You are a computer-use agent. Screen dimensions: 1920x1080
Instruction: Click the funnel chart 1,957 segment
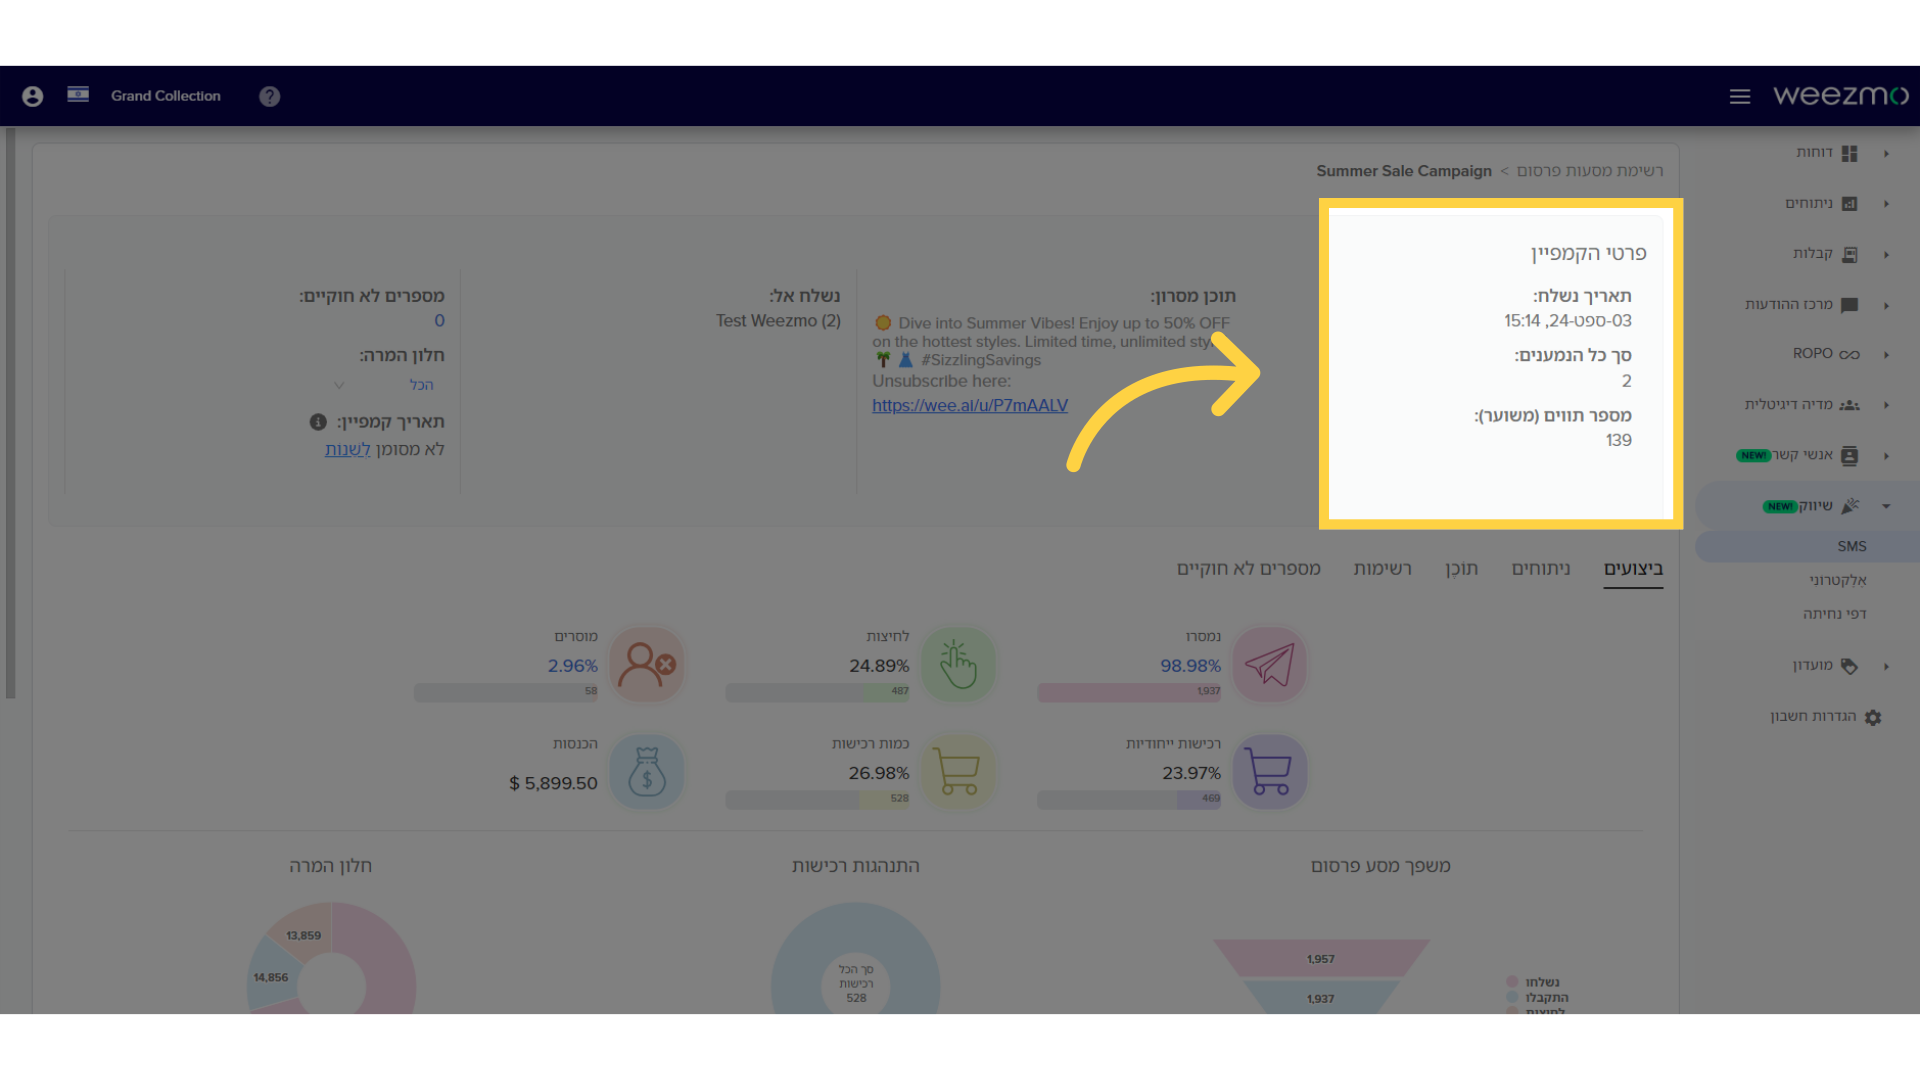(1321, 958)
